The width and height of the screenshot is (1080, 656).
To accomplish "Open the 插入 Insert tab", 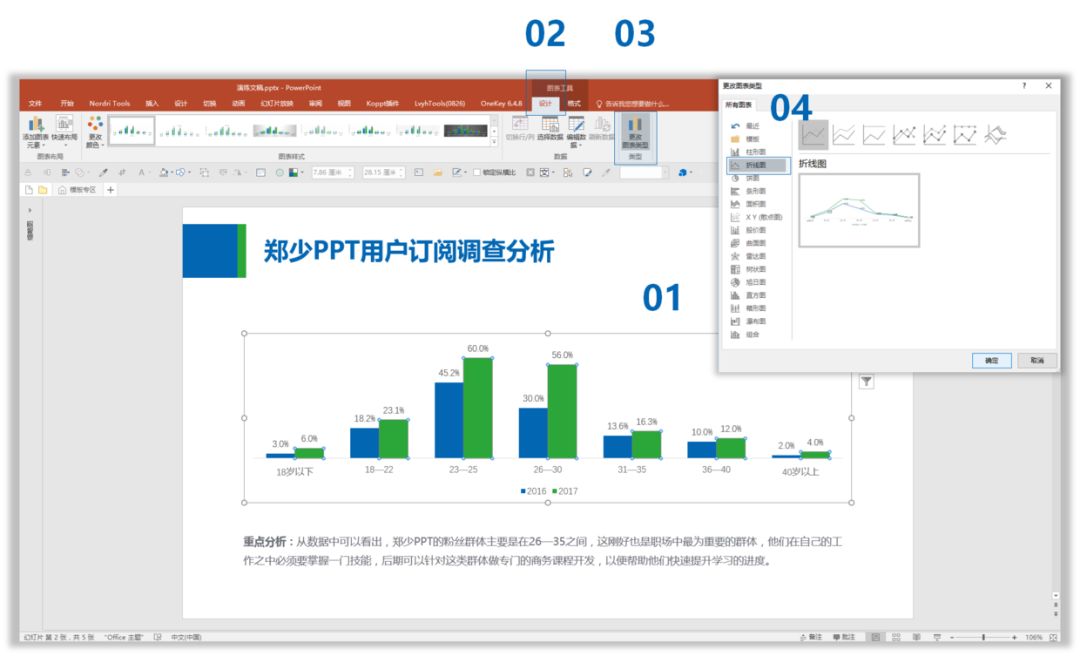I will pos(152,104).
